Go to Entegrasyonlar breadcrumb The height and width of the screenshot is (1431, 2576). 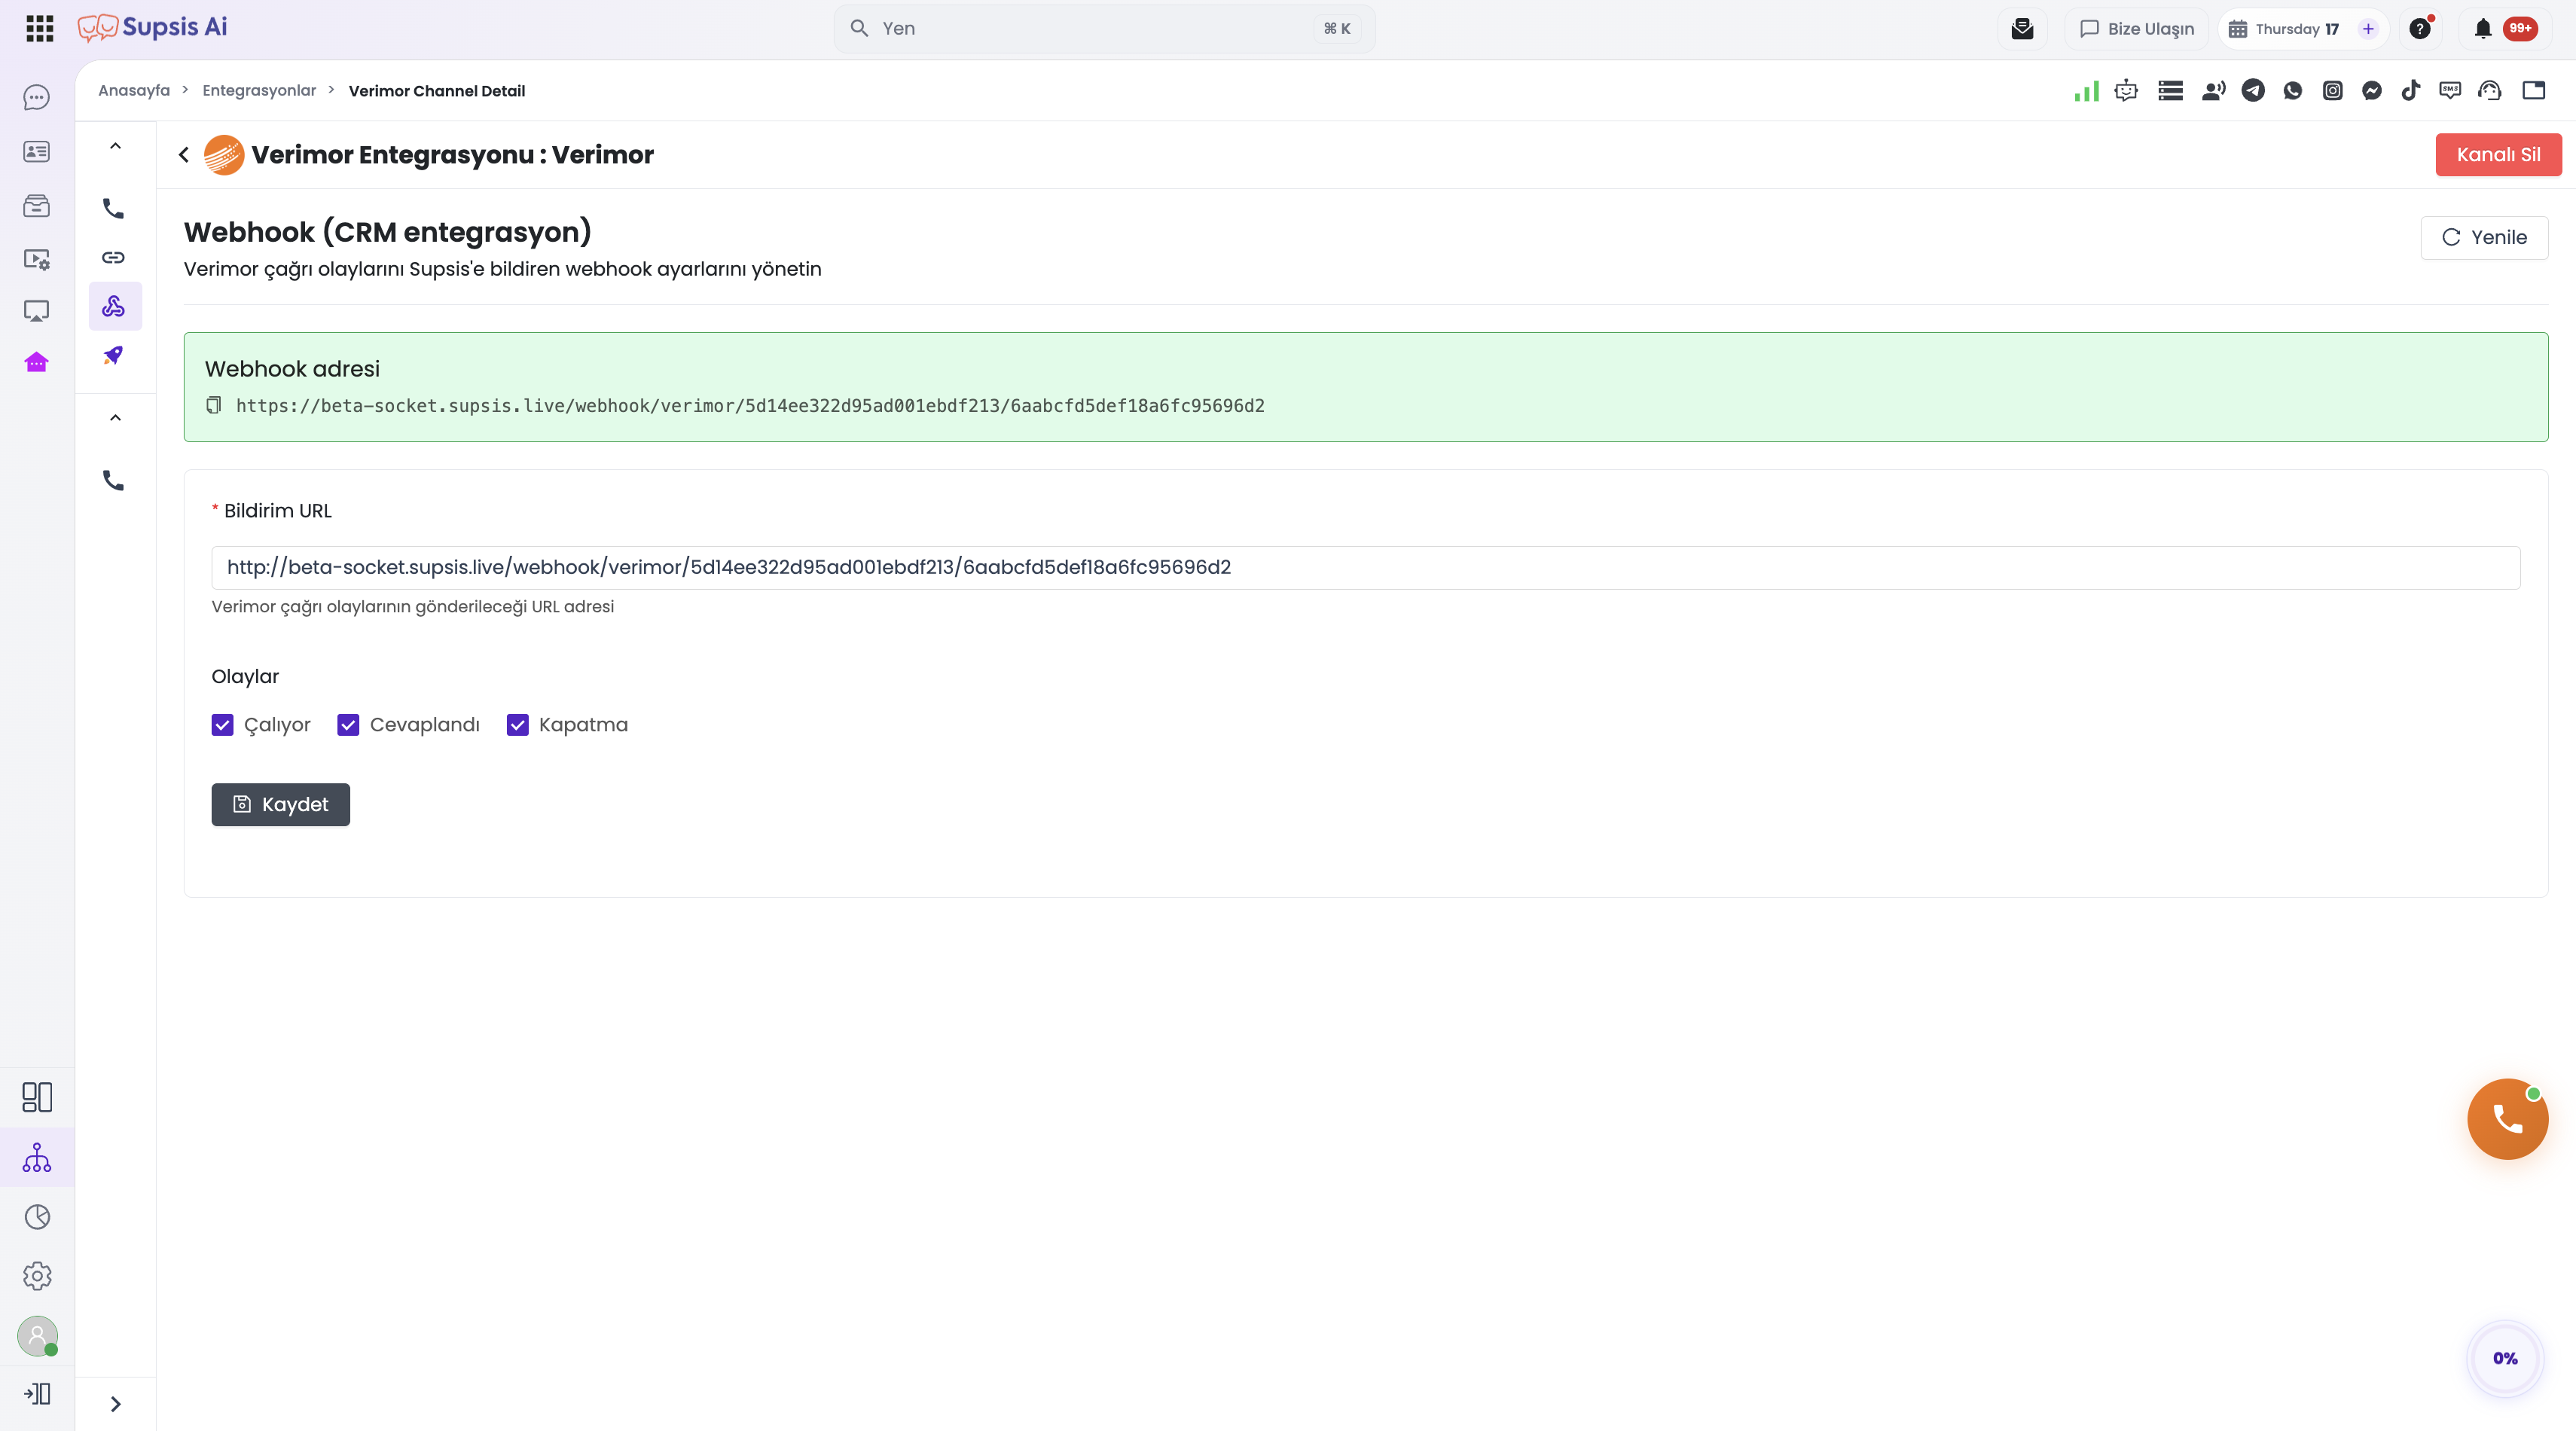point(259,91)
